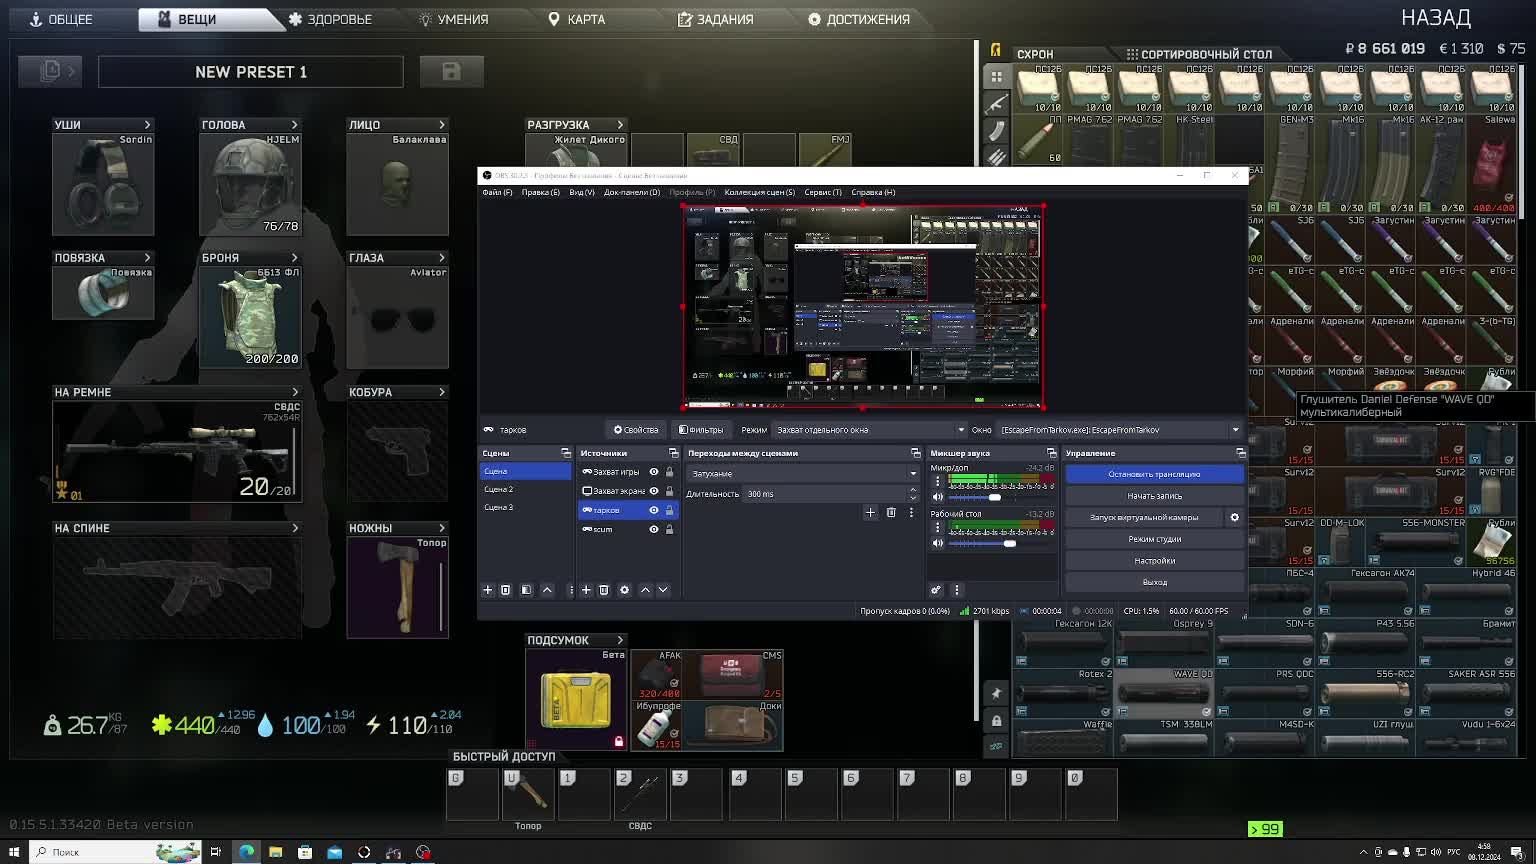Move selected source down in Источники toolbar
The height and width of the screenshot is (864, 1536).
click(663, 590)
